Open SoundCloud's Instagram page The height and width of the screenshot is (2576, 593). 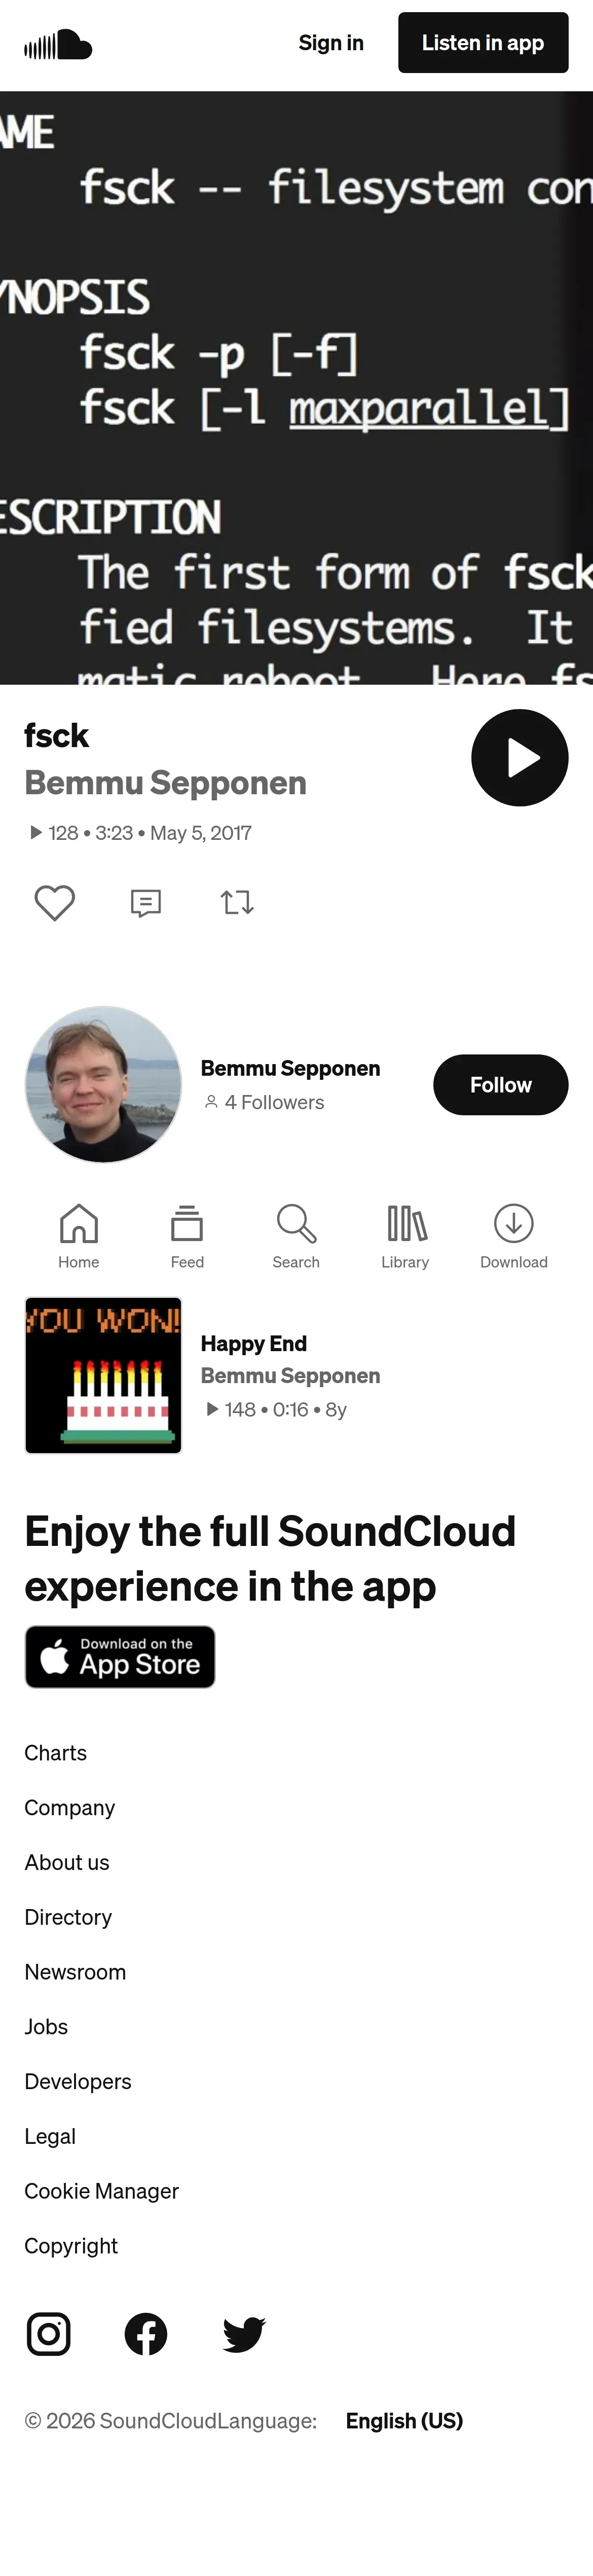tap(48, 2334)
